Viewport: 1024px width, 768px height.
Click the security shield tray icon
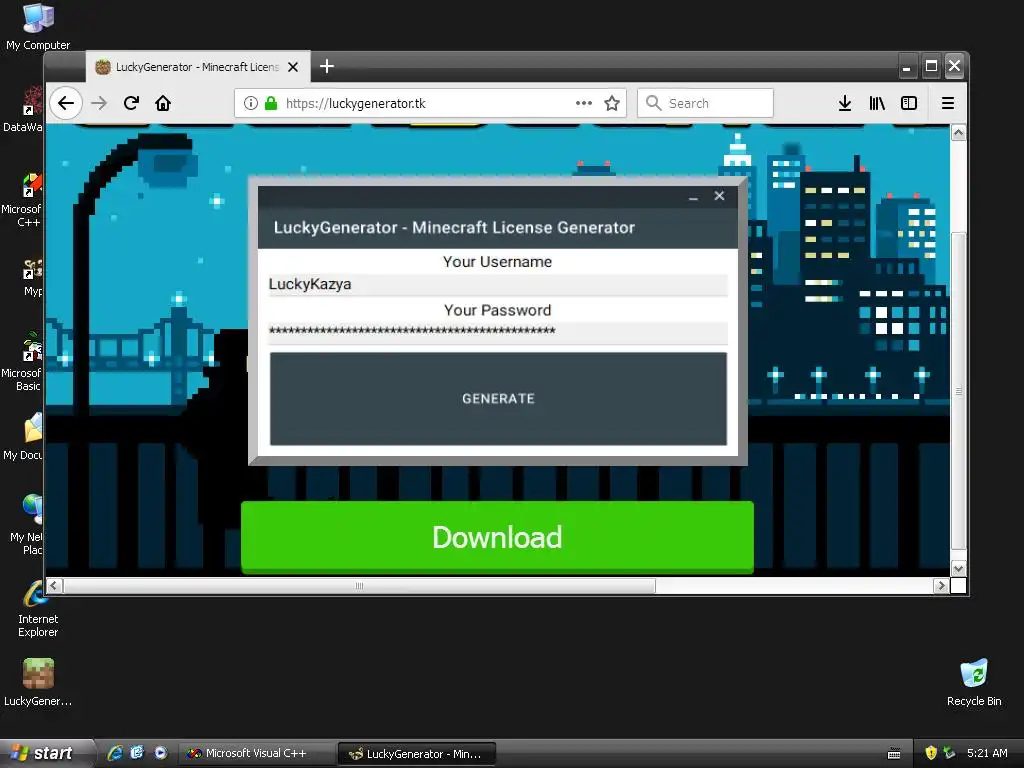tap(931, 753)
